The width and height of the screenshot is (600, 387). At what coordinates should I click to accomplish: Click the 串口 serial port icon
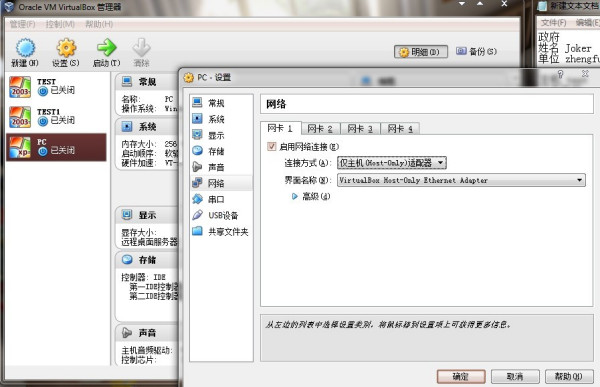[197, 199]
